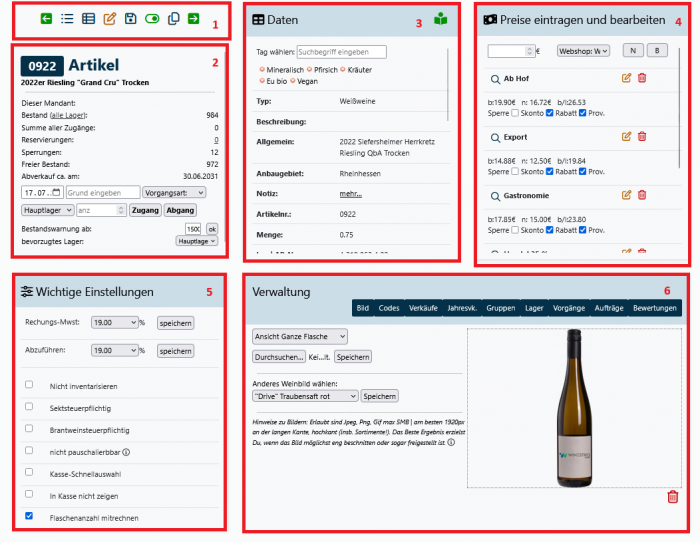Screen dimensions: 700x542
Task: Click the 'Tag wählen' search input field
Action: coord(341,52)
